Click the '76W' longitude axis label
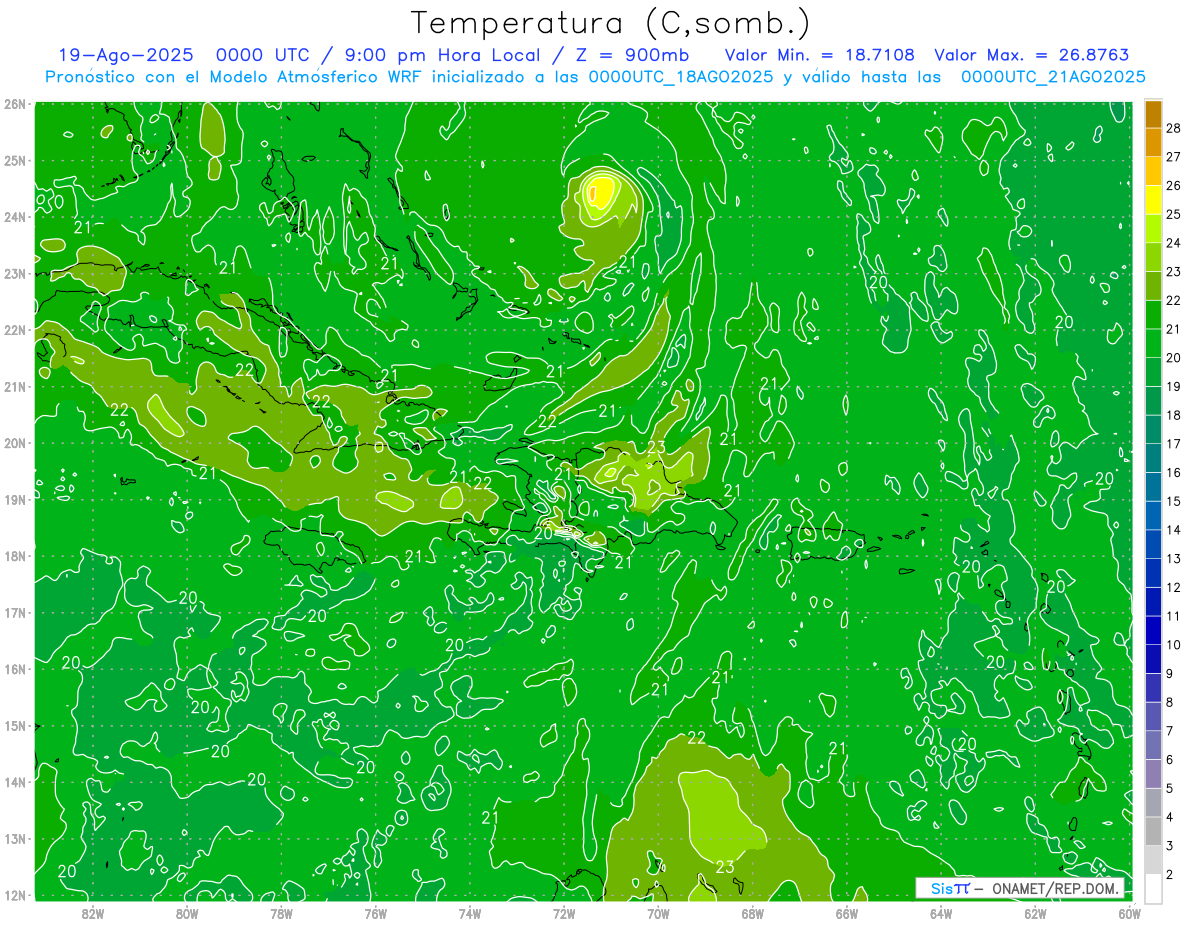 375,912
